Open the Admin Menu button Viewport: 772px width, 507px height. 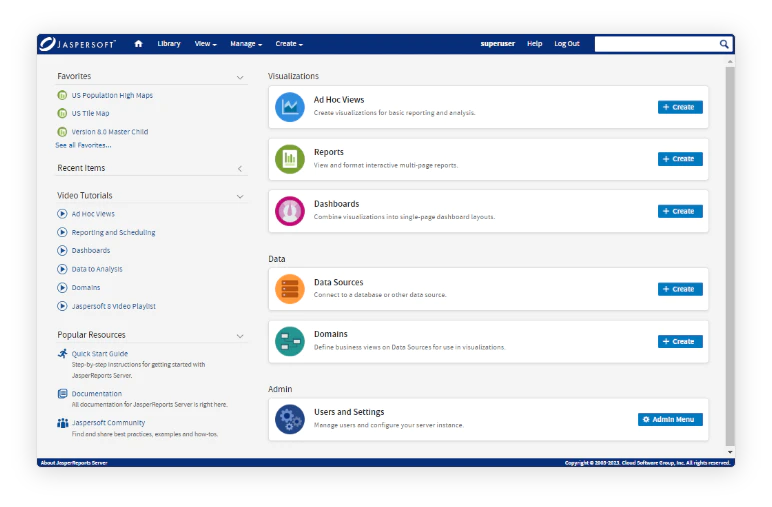click(670, 419)
